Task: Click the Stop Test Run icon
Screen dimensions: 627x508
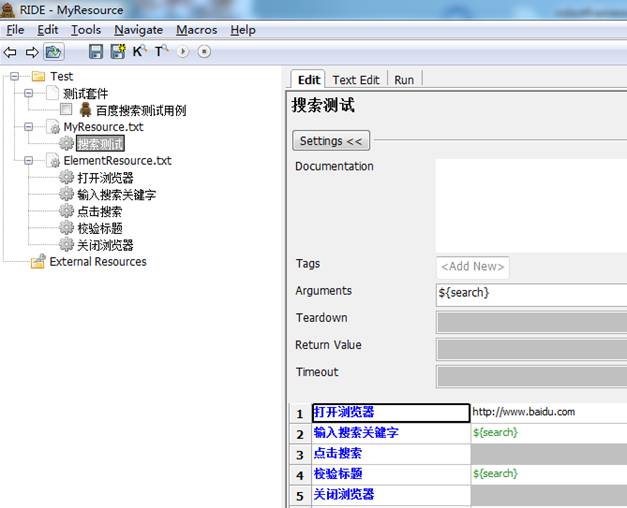Action: [204, 52]
